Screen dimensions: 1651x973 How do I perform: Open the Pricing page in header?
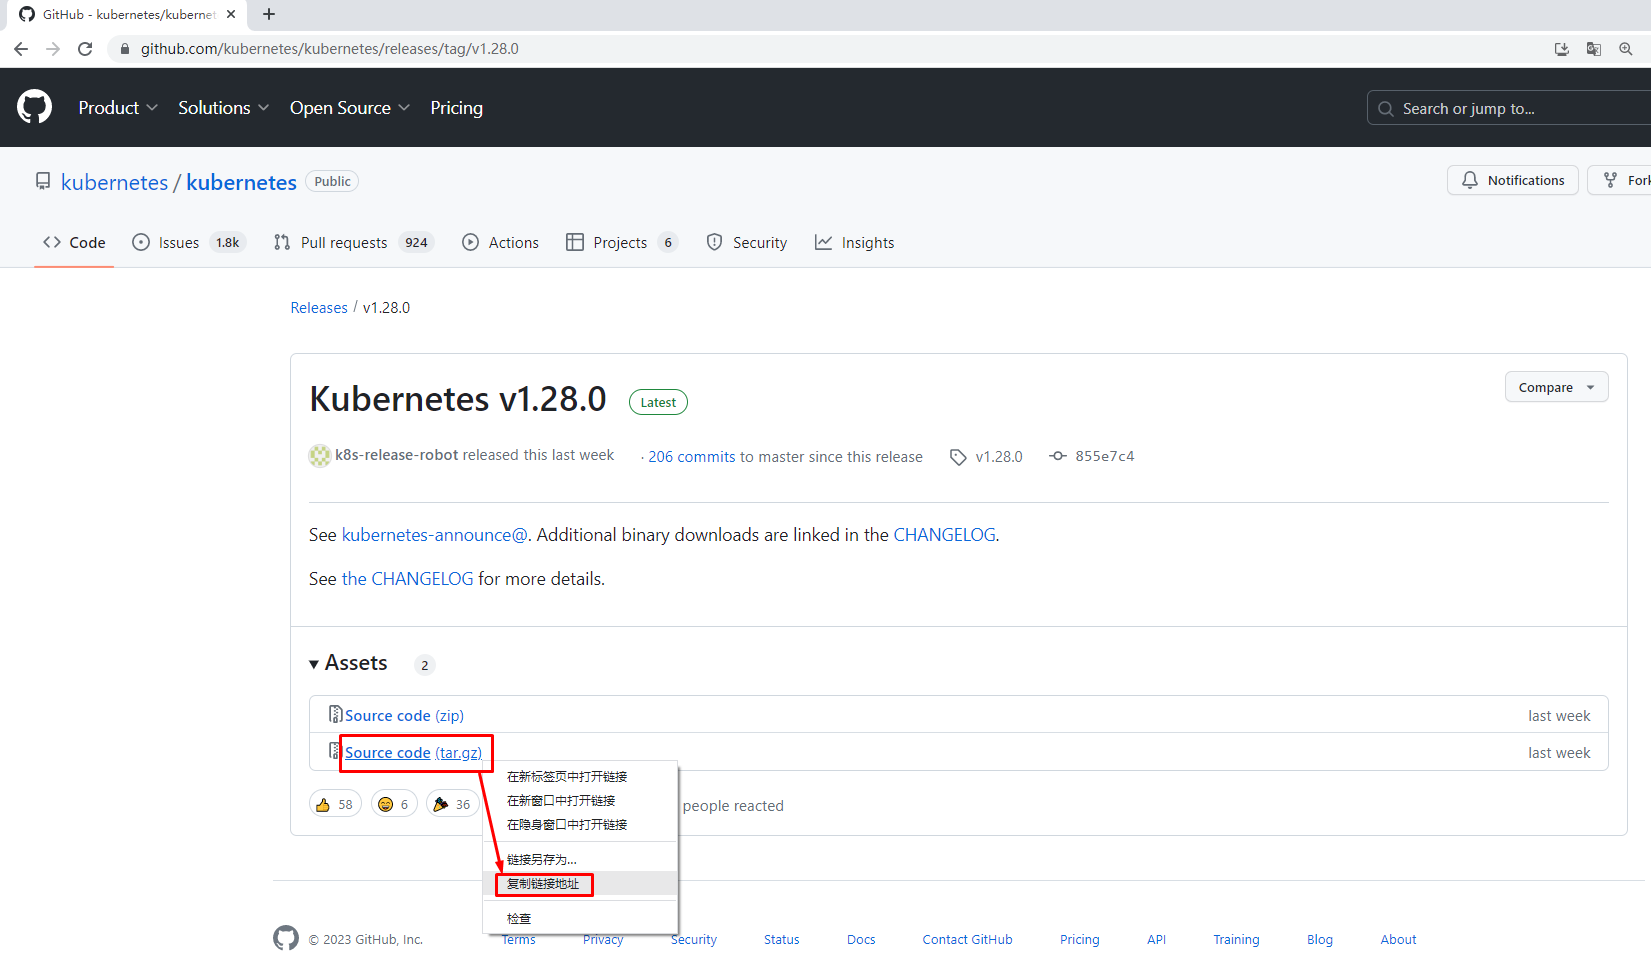456,108
